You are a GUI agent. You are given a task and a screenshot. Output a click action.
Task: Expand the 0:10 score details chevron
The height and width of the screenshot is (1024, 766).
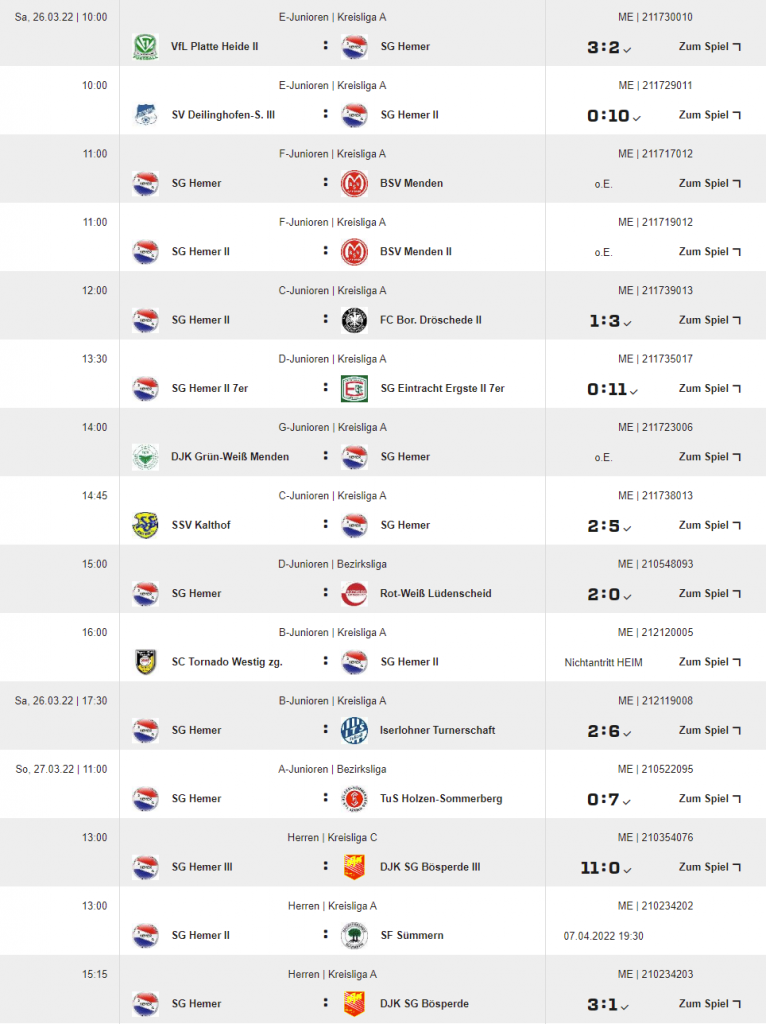coord(637,118)
